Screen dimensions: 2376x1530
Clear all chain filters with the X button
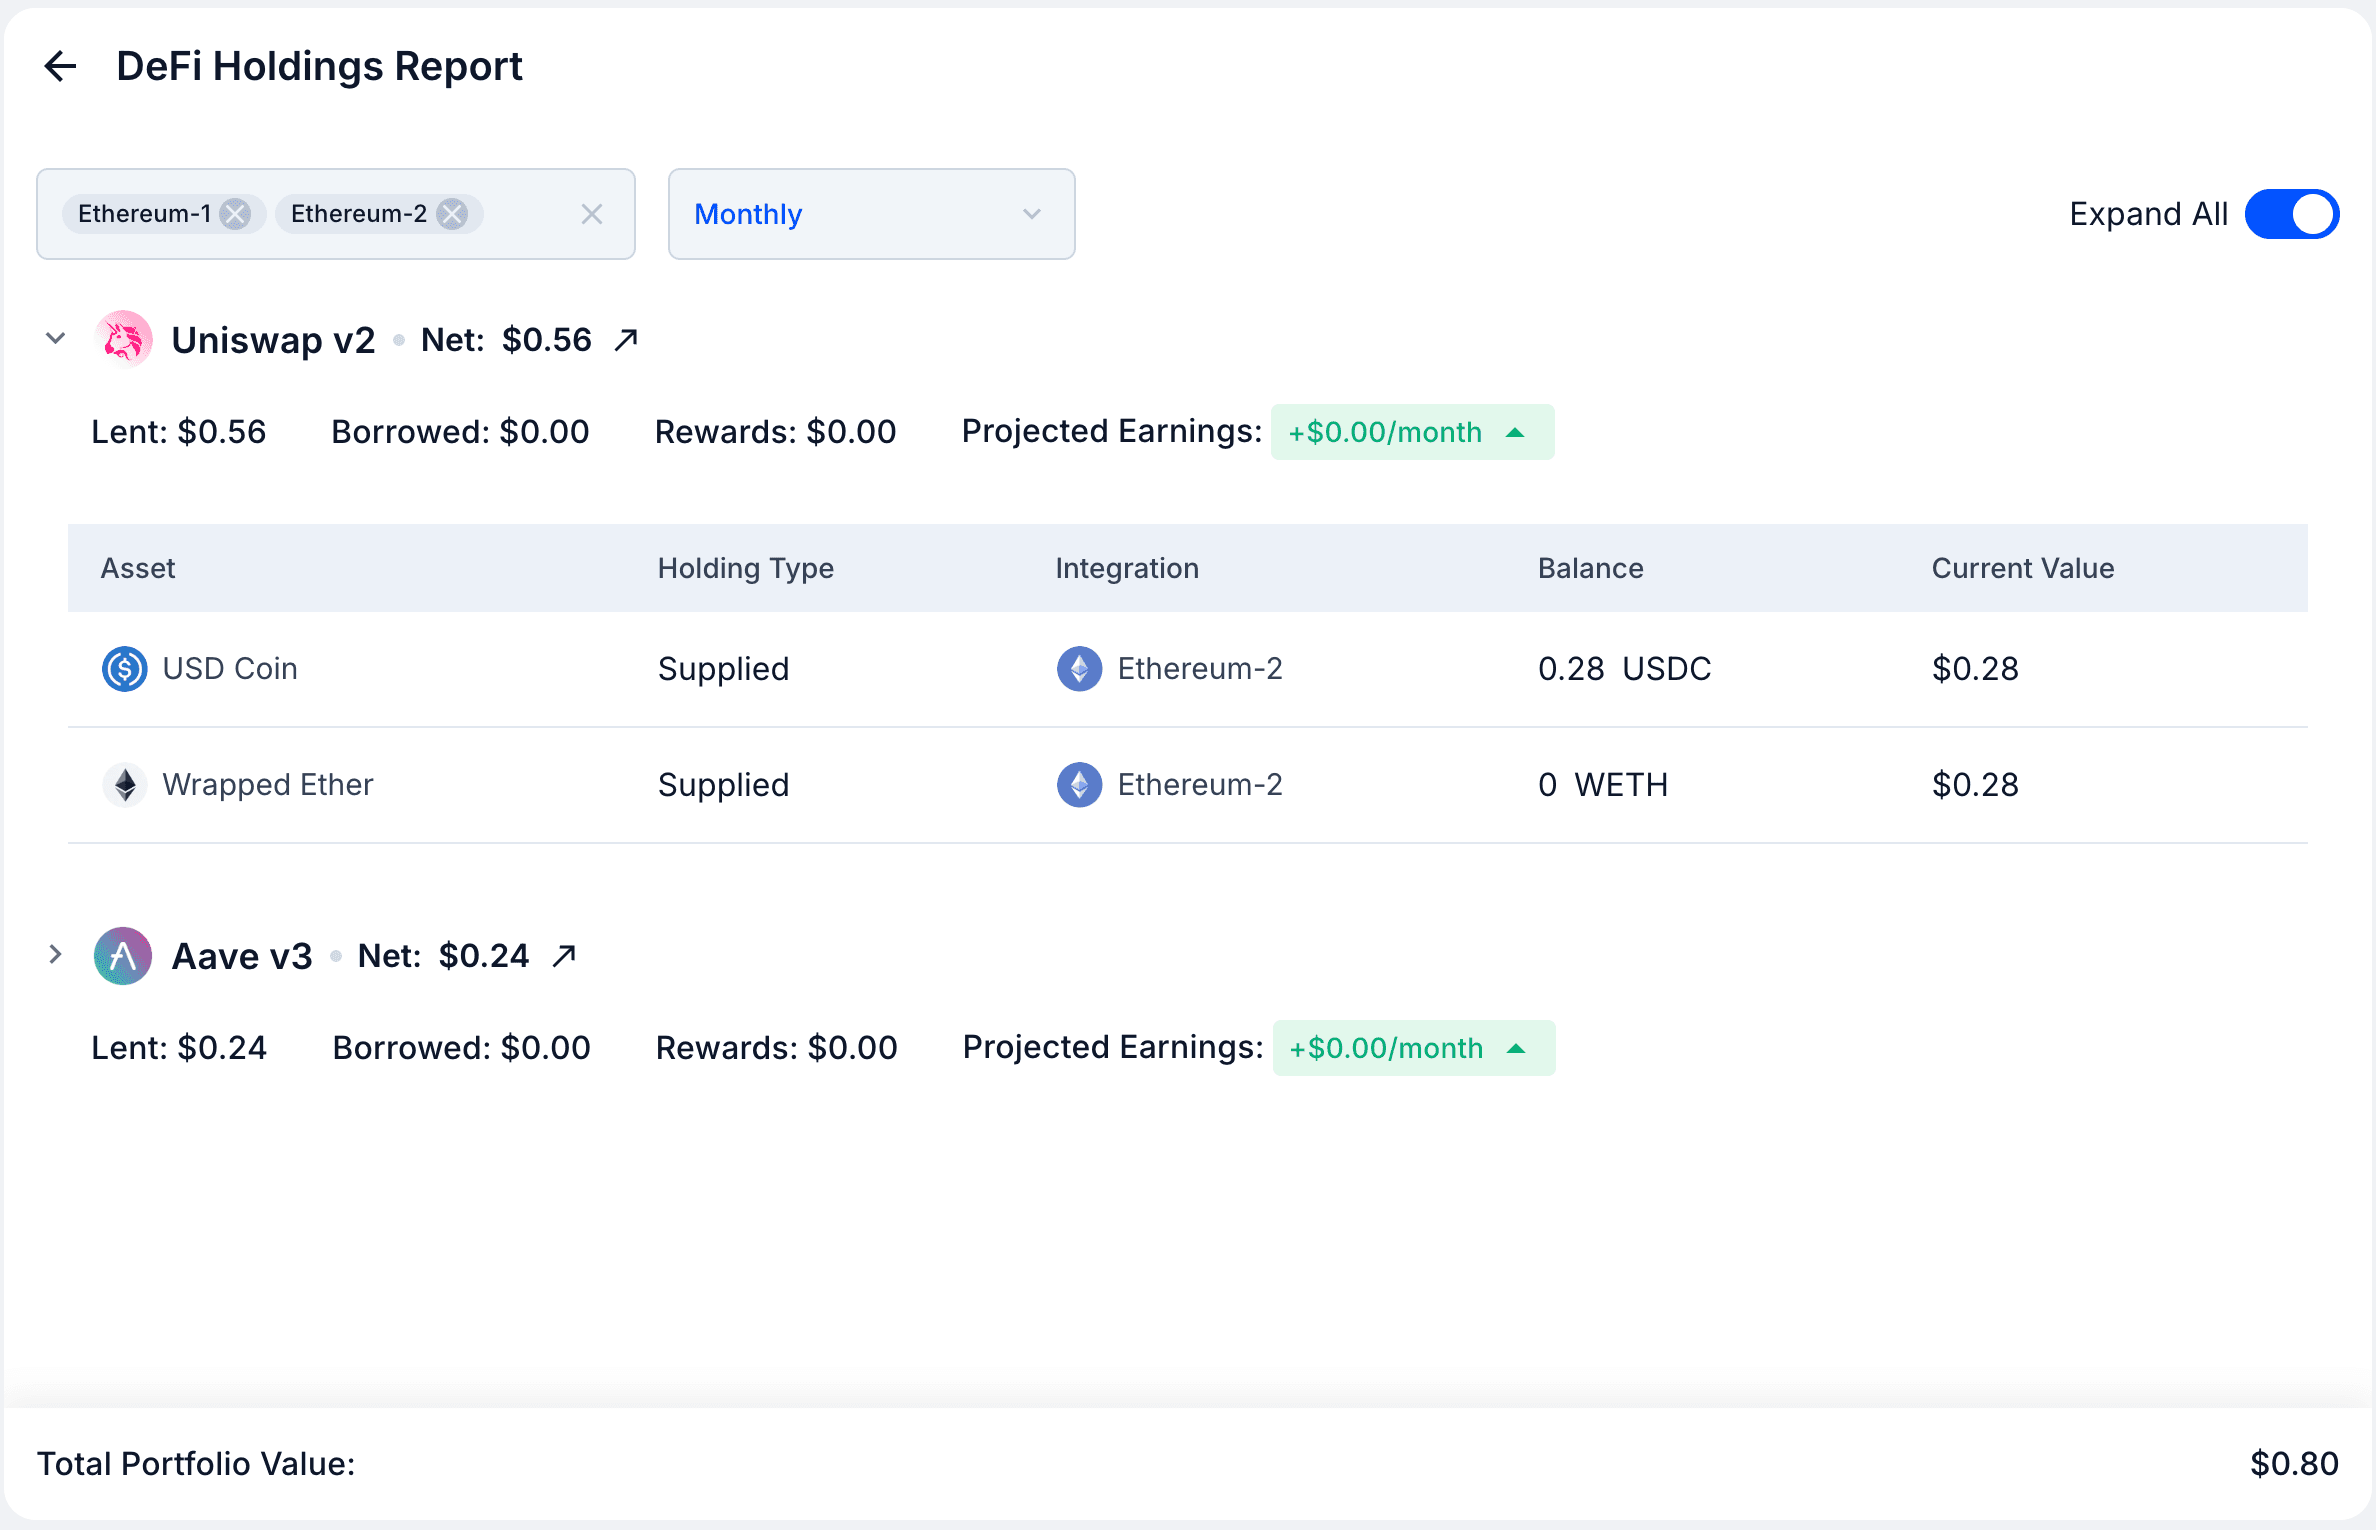click(592, 213)
